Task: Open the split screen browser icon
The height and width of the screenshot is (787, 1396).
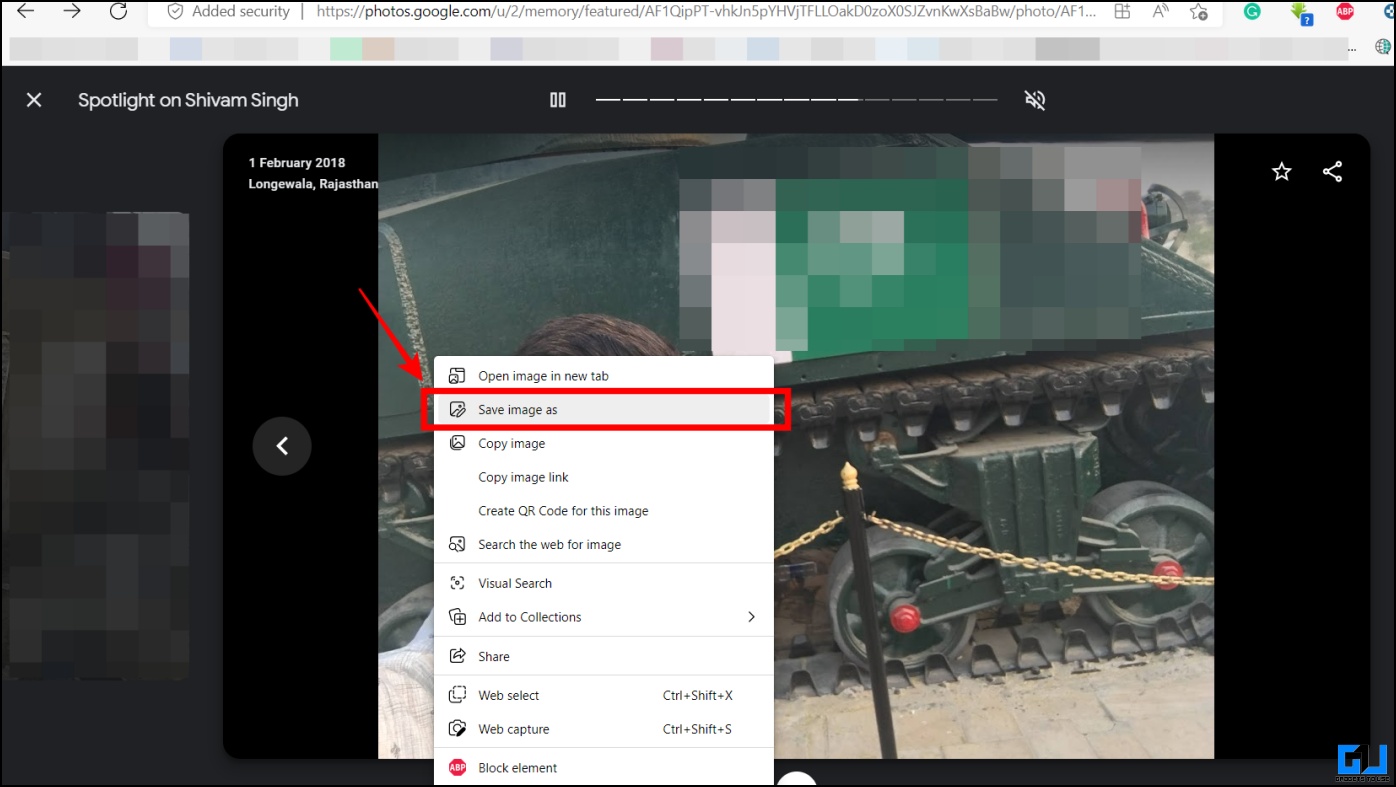Action: point(1121,11)
